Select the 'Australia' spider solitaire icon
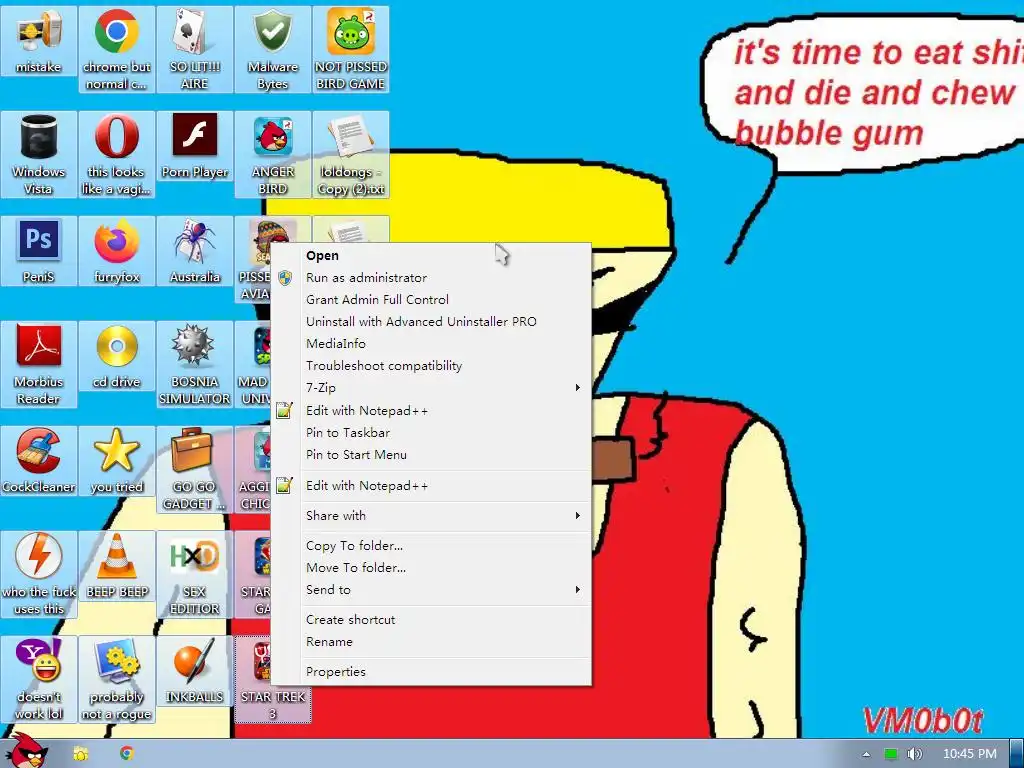This screenshot has width=1024, height=768. 195,251
